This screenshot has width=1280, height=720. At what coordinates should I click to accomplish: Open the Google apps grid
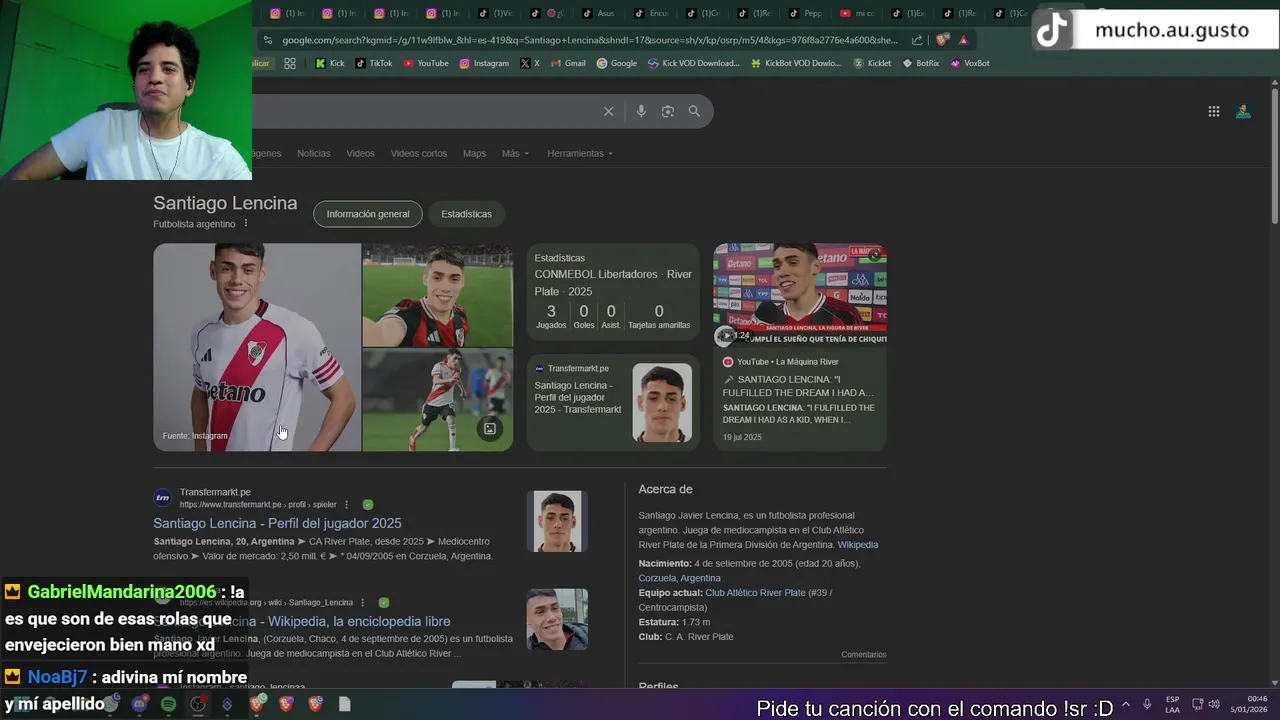click(1214, 112)
